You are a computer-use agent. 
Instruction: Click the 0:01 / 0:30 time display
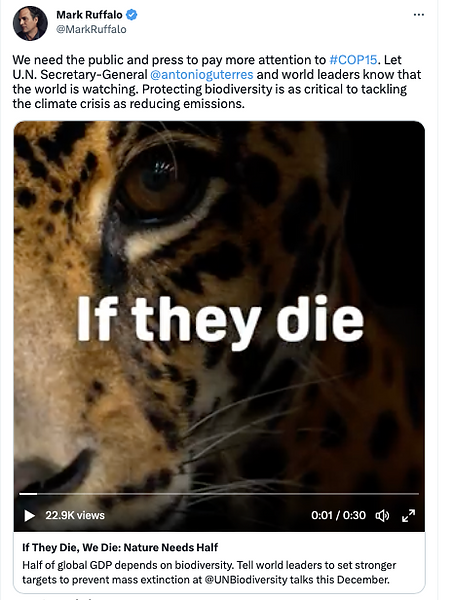coord(338,515)
